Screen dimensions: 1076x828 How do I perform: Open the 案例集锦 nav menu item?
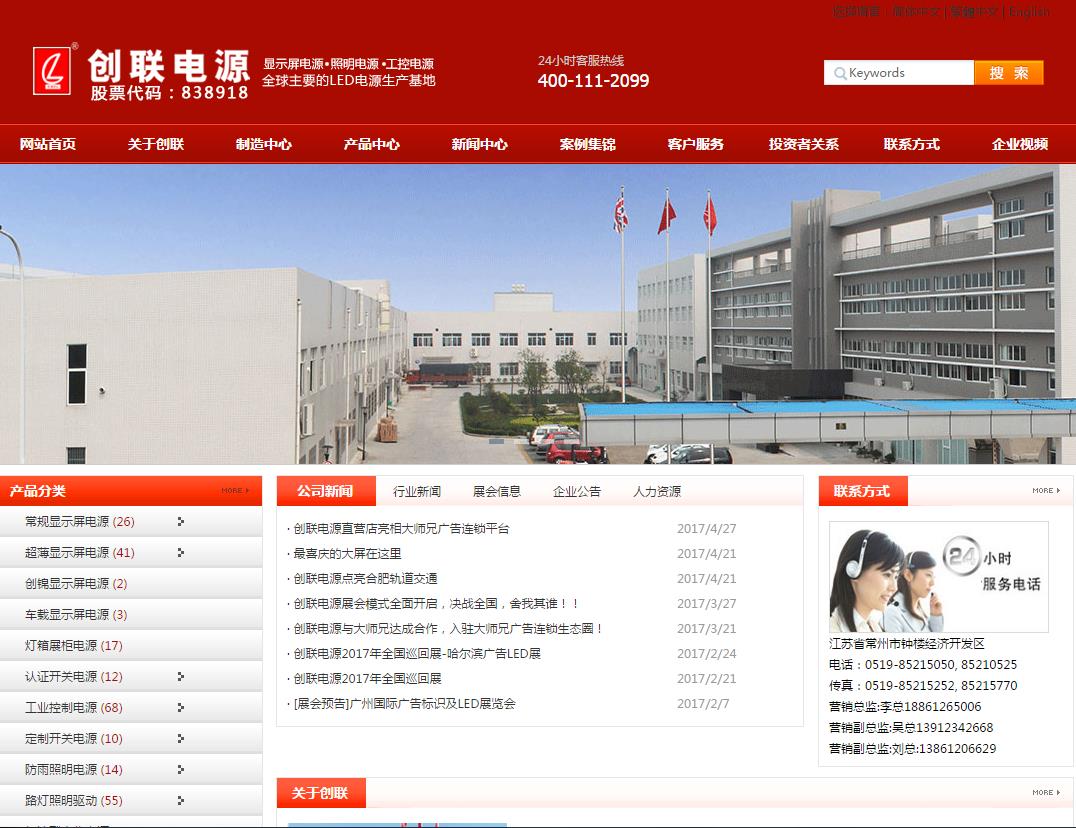[x=587, y=144]
